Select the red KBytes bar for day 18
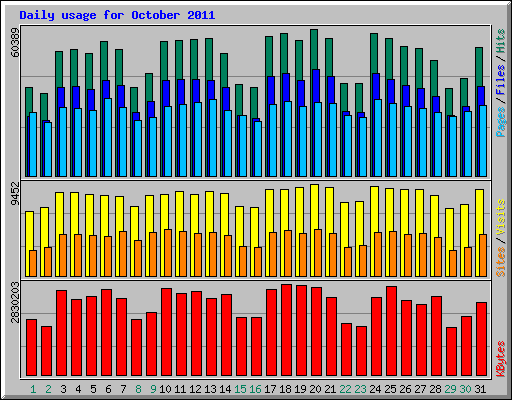 point(286,330)
